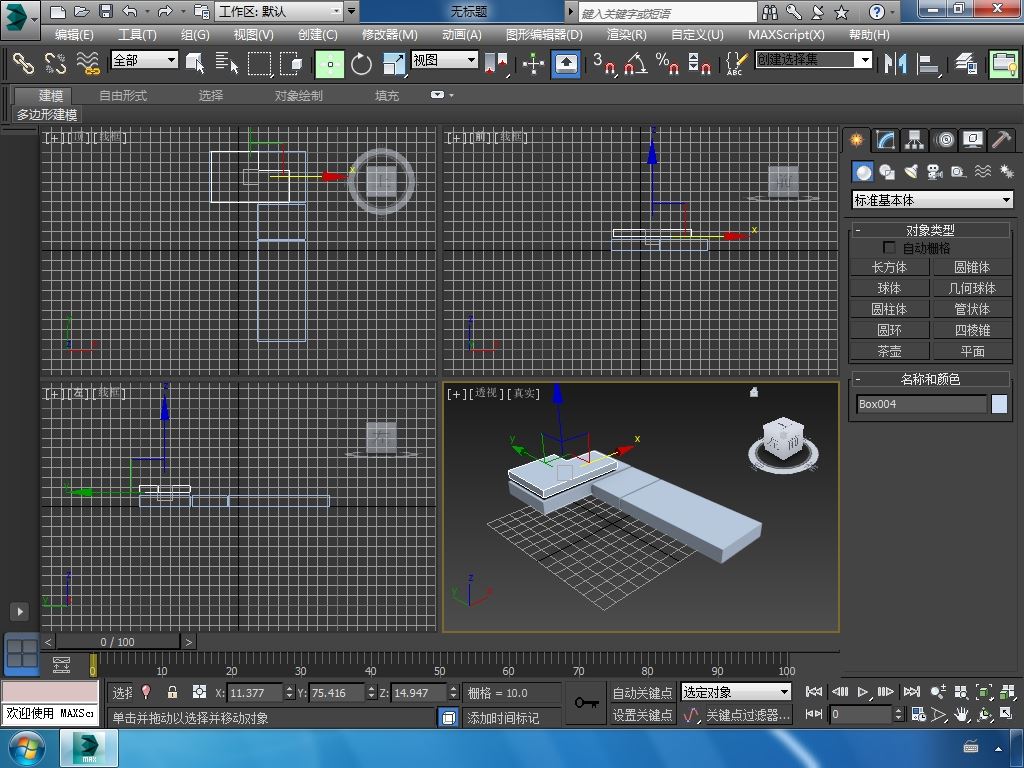Click the Box004 name input field
The height and width of the screenshot is (768, 1024).
click(x=921, y=404)
